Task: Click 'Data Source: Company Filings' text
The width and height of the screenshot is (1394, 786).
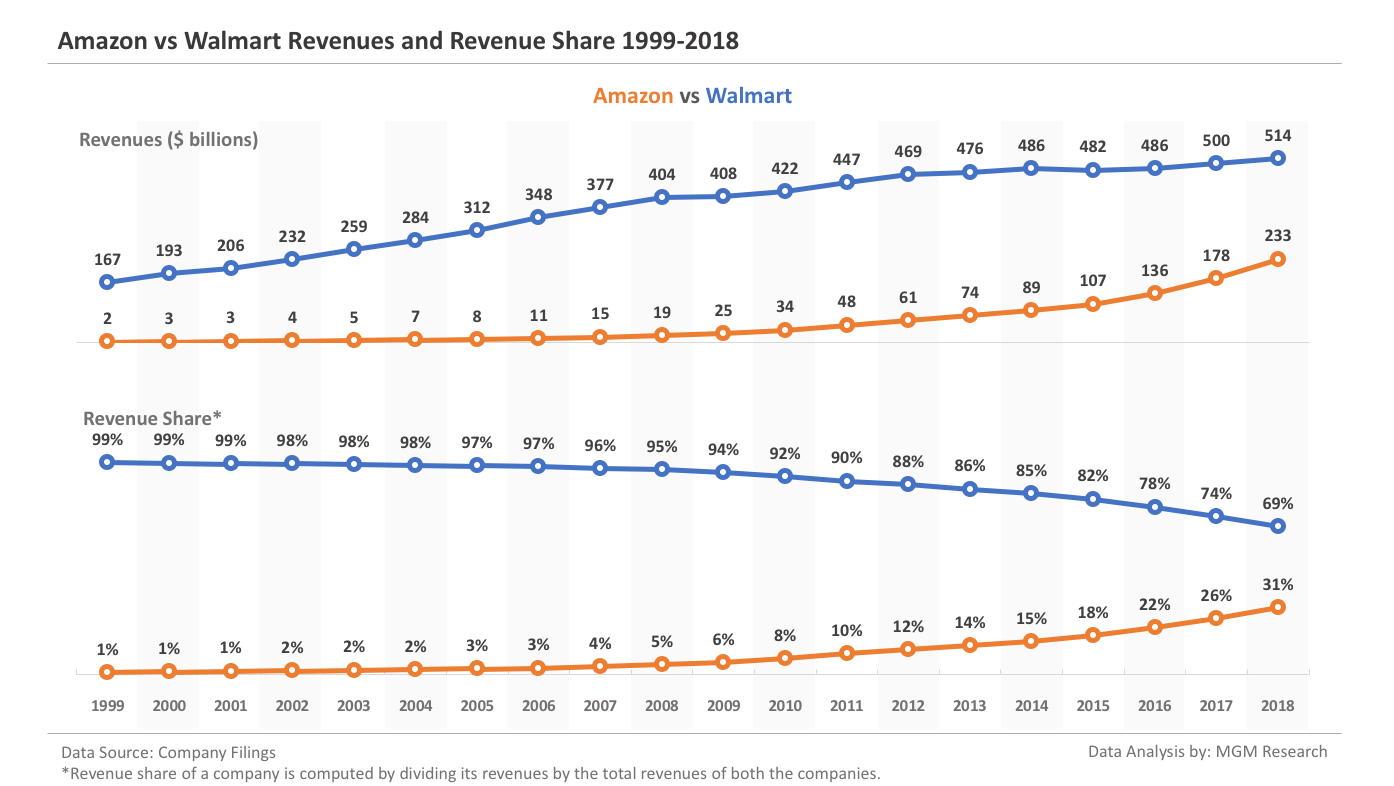Action: [x=168, y=752]
